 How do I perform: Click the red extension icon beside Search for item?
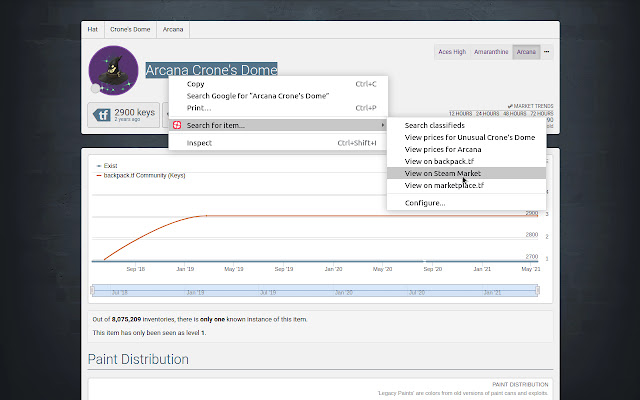click(177, 125)
